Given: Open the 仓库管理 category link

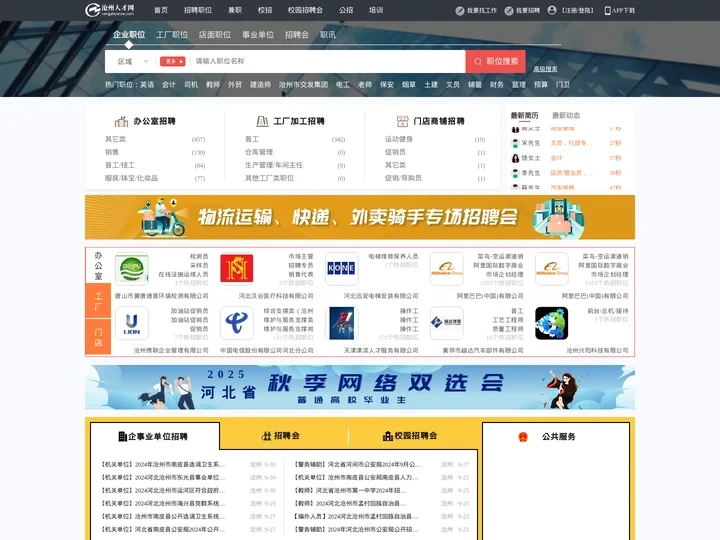Looking at the screenshot, I should coord(259,152).
